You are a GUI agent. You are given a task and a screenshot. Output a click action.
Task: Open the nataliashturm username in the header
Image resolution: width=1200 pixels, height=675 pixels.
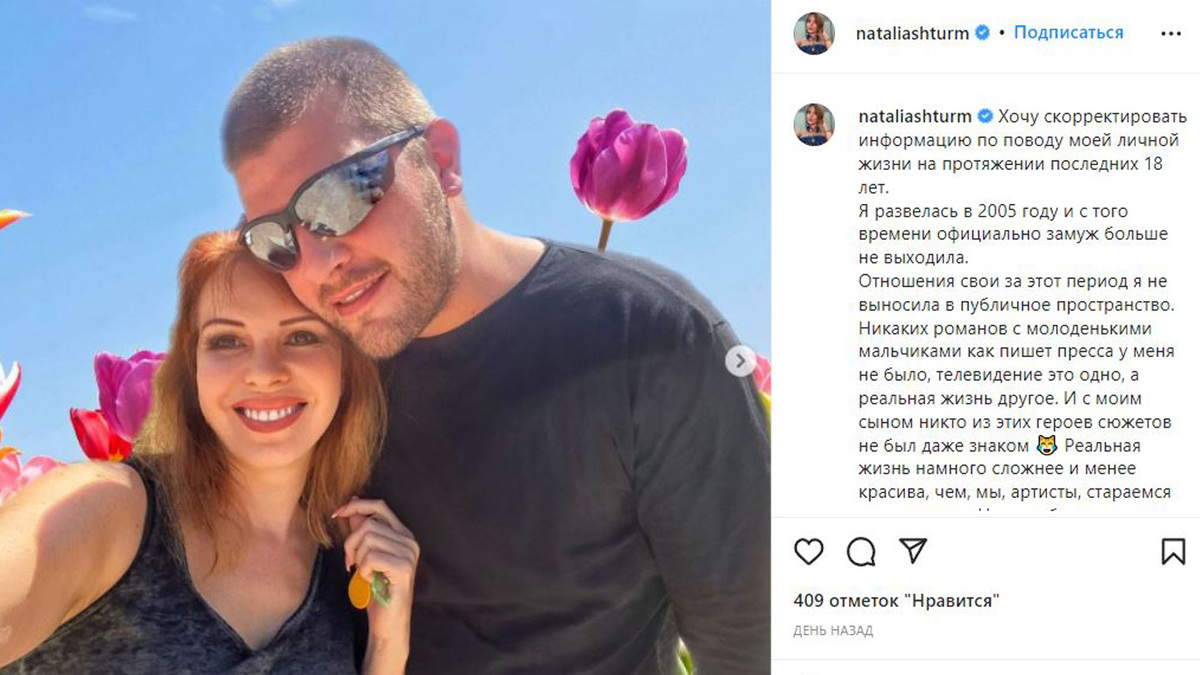(913, 33)
